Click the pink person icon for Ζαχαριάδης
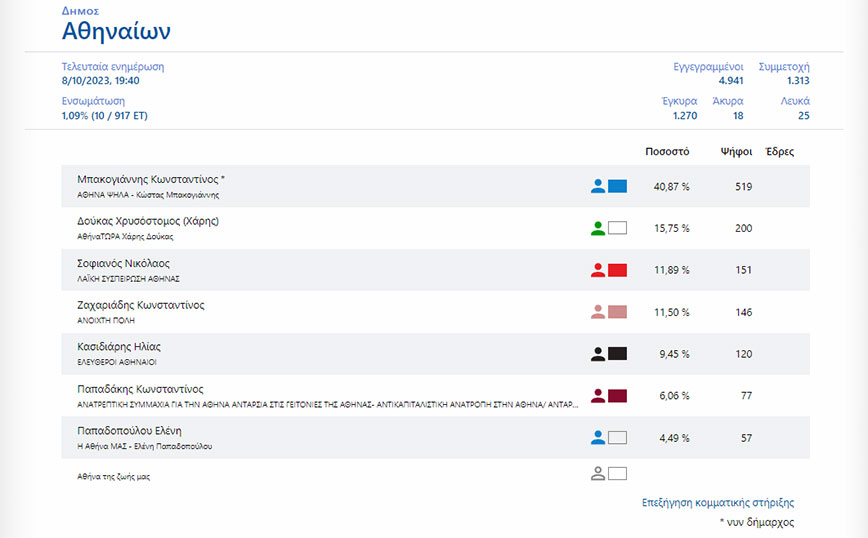868x538 pixels. click(598, 312)
